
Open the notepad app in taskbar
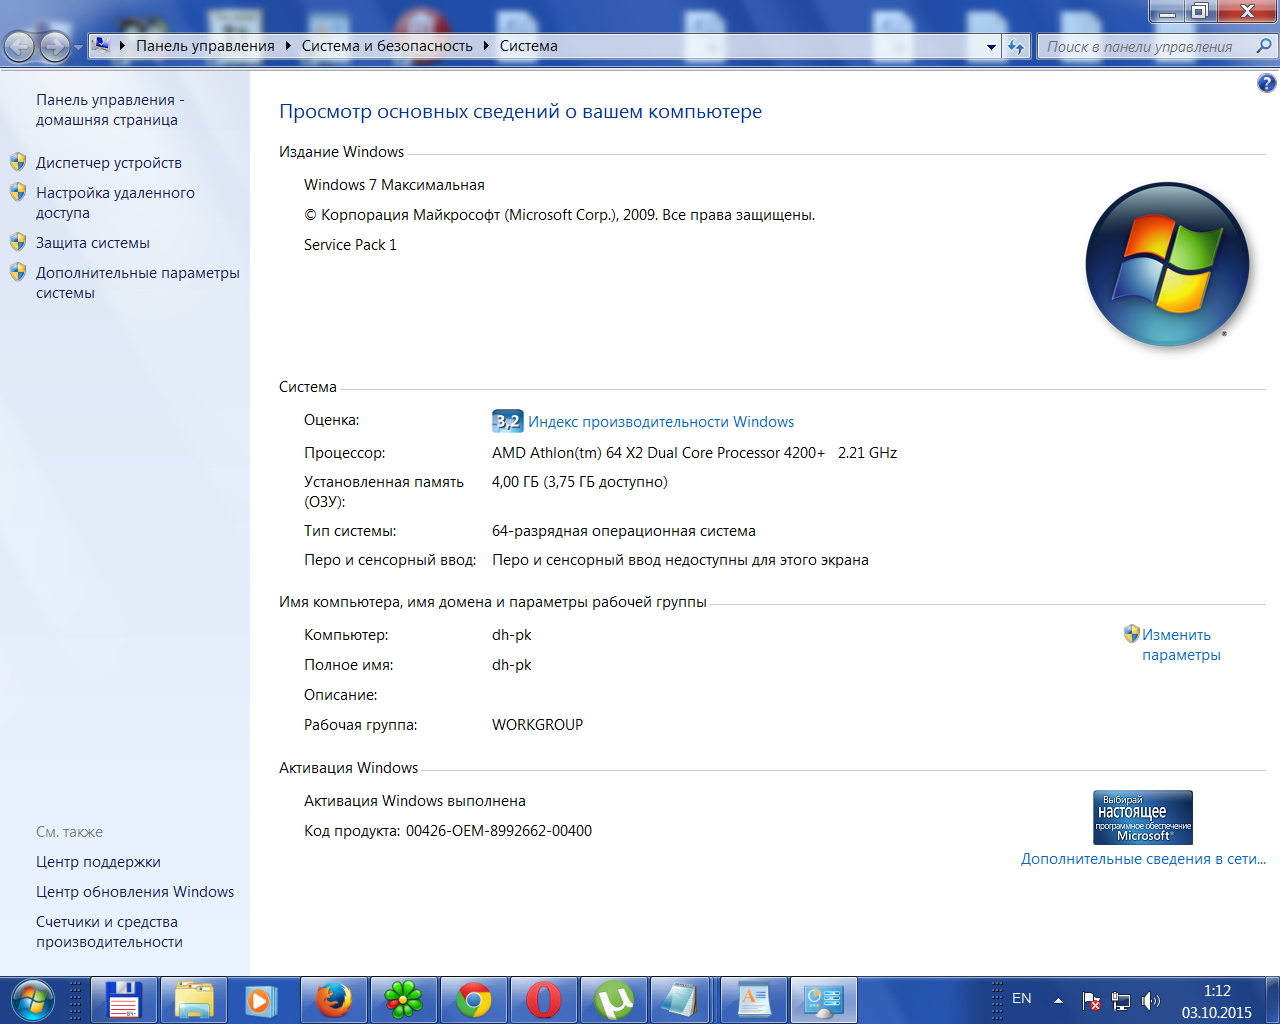click(680, 1000)
